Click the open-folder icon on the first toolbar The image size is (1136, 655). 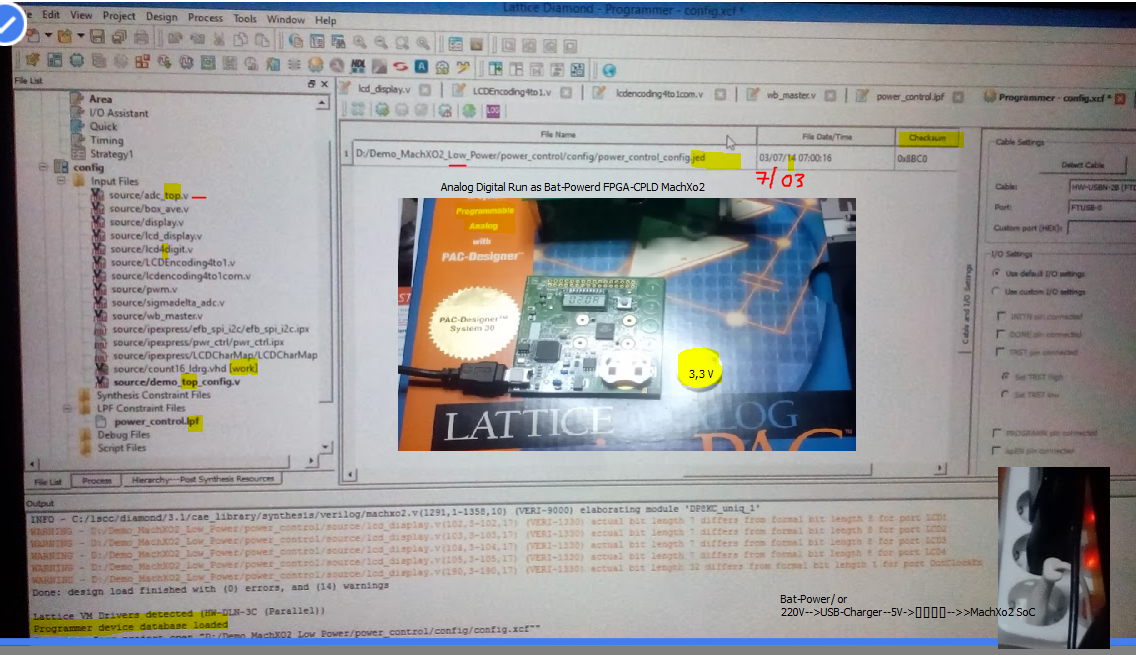click(65, 35)
